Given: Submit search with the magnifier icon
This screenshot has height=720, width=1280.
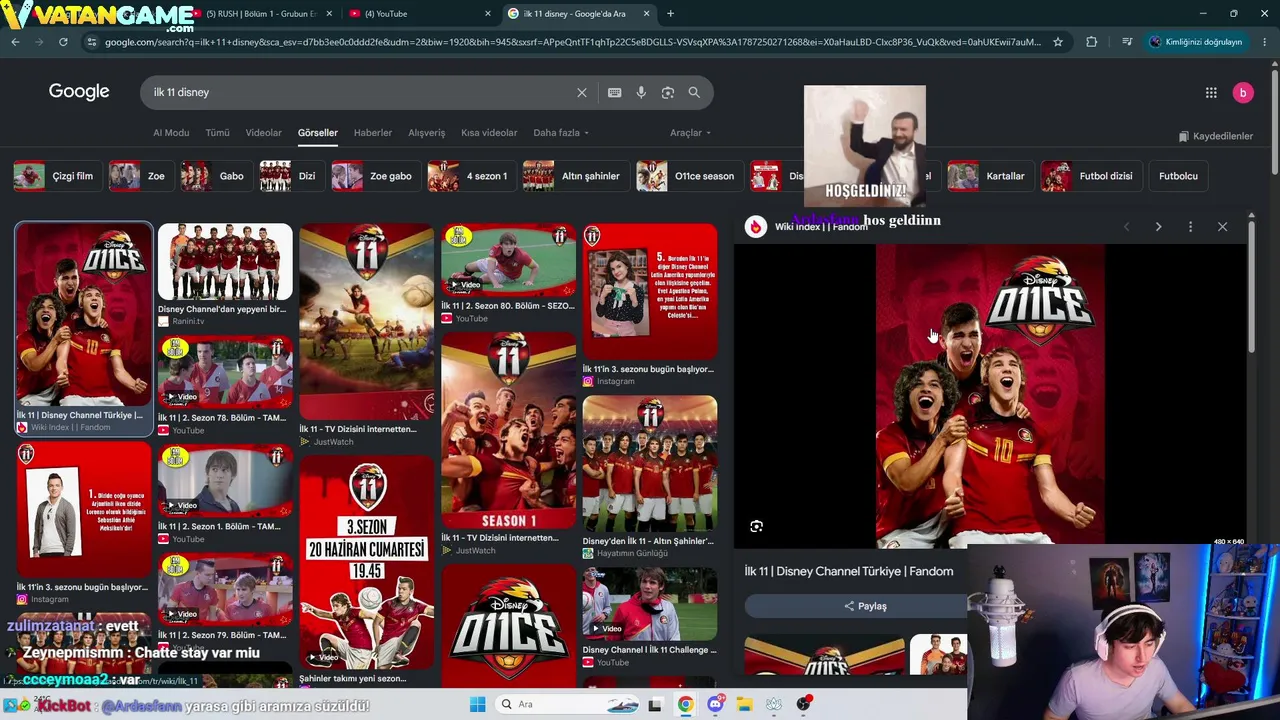Looking at the screenshot, I should coord(694,92).
